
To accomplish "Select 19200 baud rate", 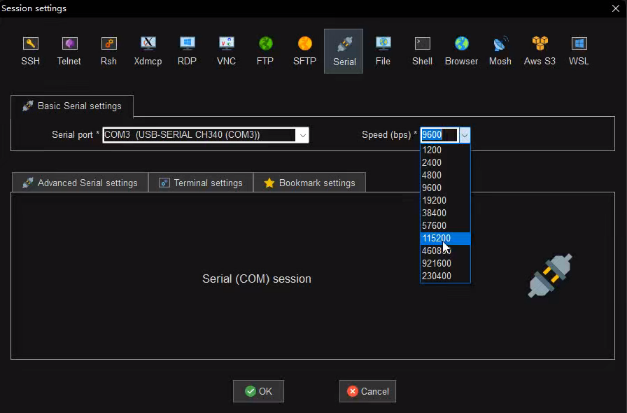I will (445, 200).
